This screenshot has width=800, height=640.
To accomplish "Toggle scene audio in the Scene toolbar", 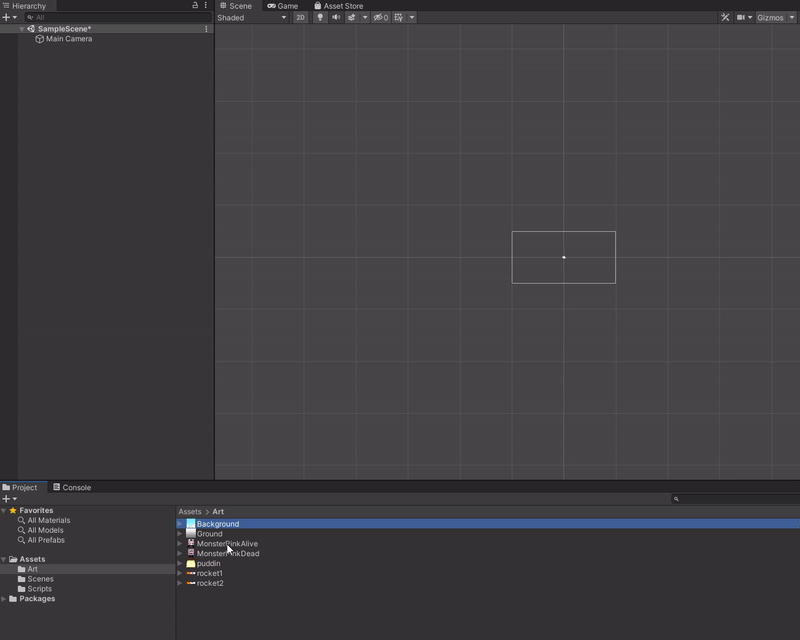I will (335, 17).
